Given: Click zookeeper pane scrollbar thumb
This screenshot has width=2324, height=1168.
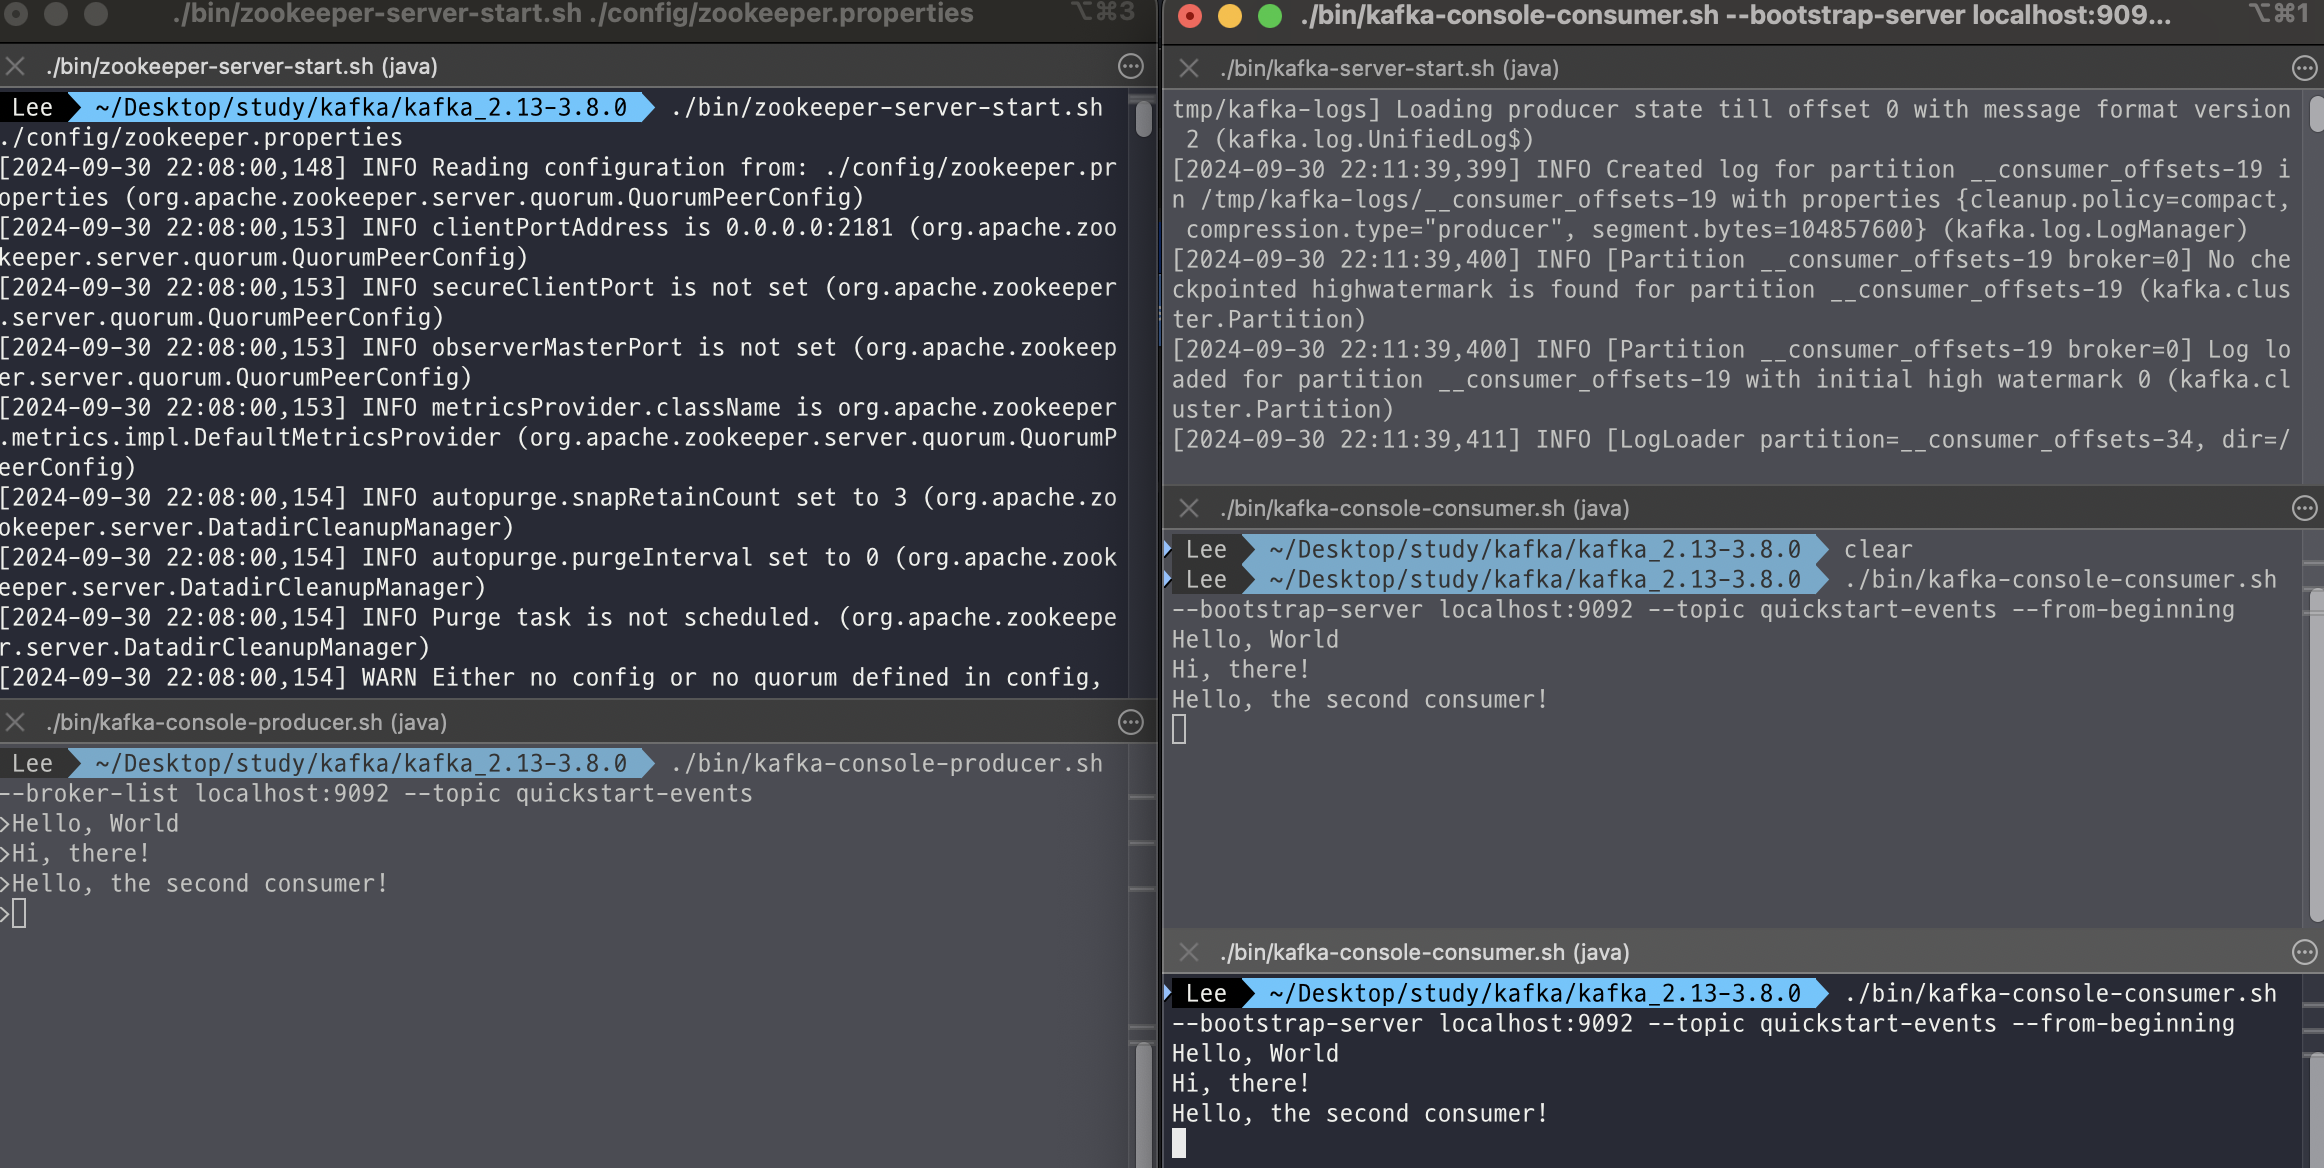Looking at the screenshot, I should [1143, 119].
